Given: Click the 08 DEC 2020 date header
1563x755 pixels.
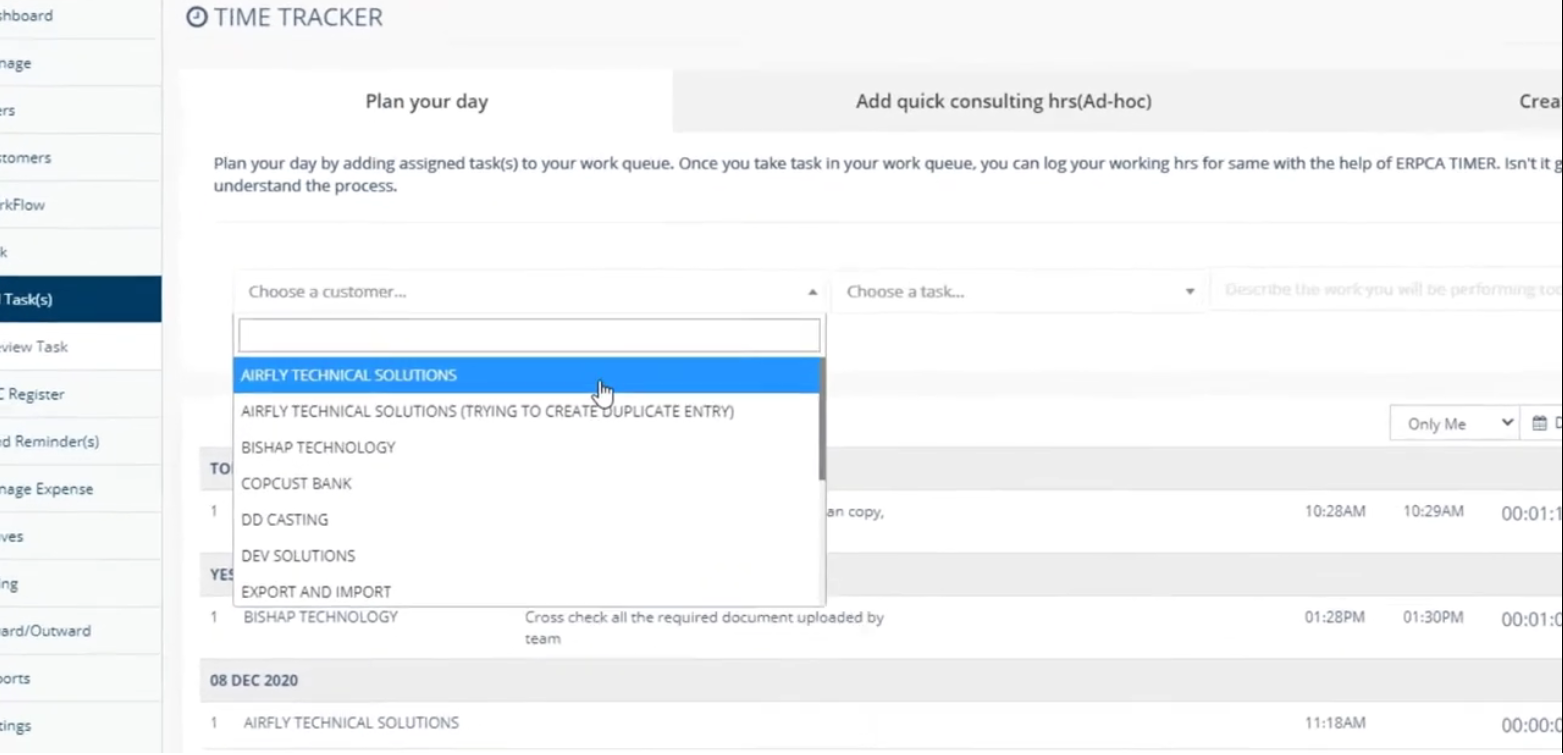Looking at the screenshot, I should click(x=254, y=680).
